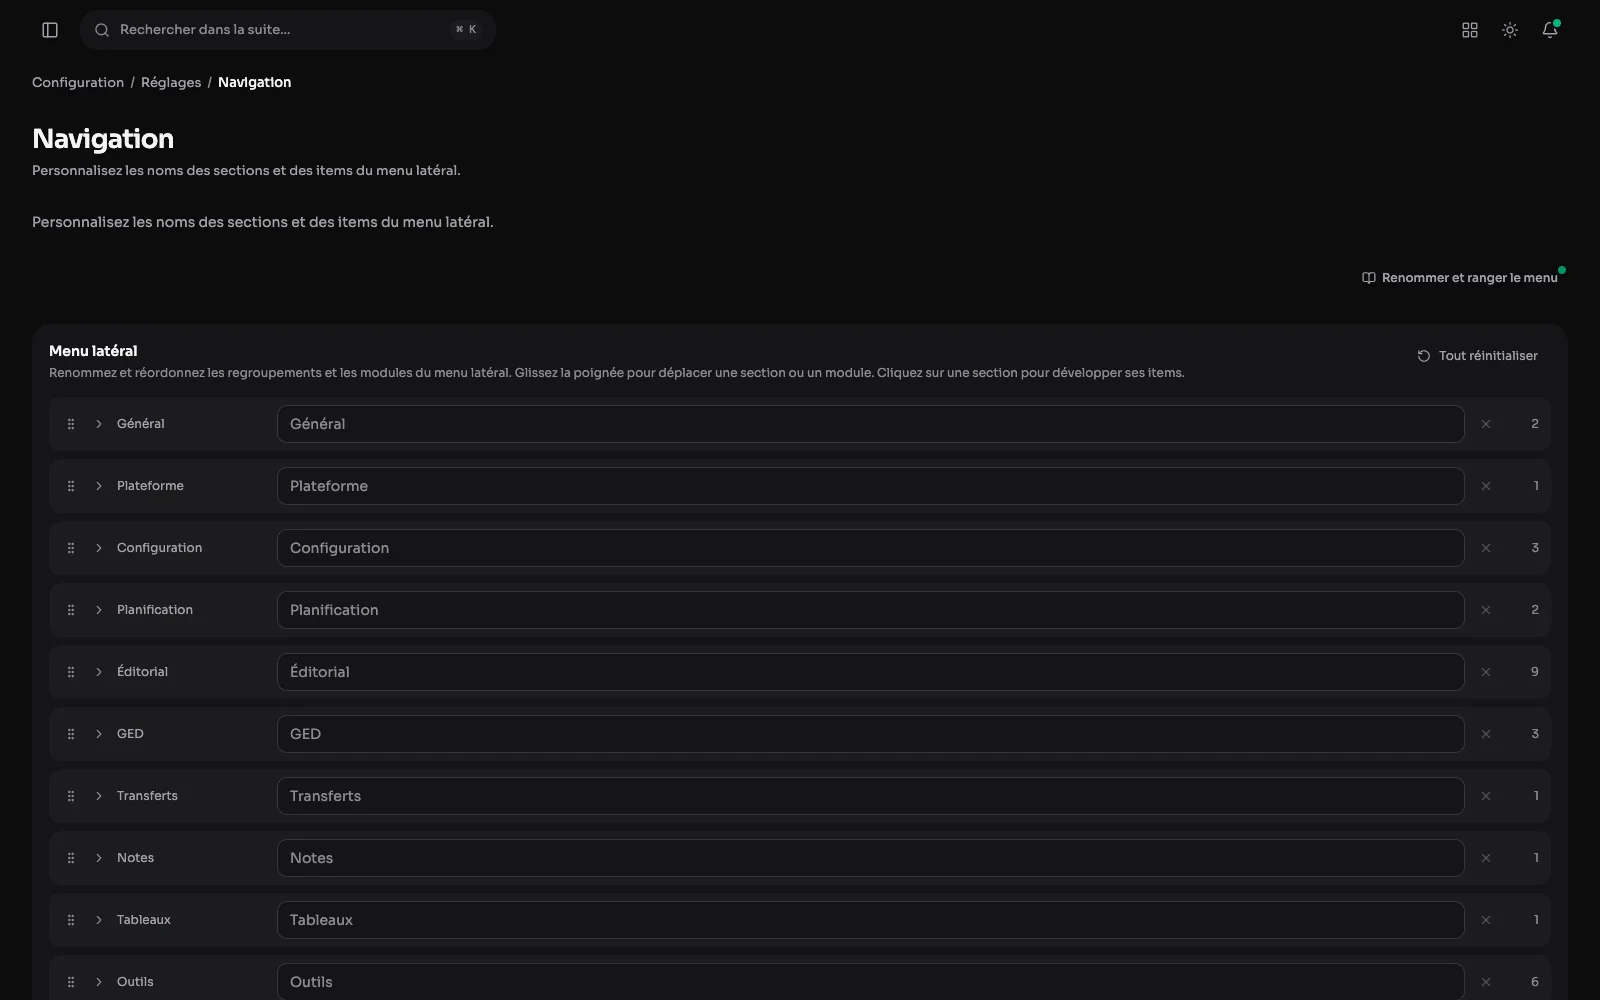Image resolution: width=1600 pixels, height=1000 pixels.
Task: Clear the Notes name with X icon
Action: 1486,858
